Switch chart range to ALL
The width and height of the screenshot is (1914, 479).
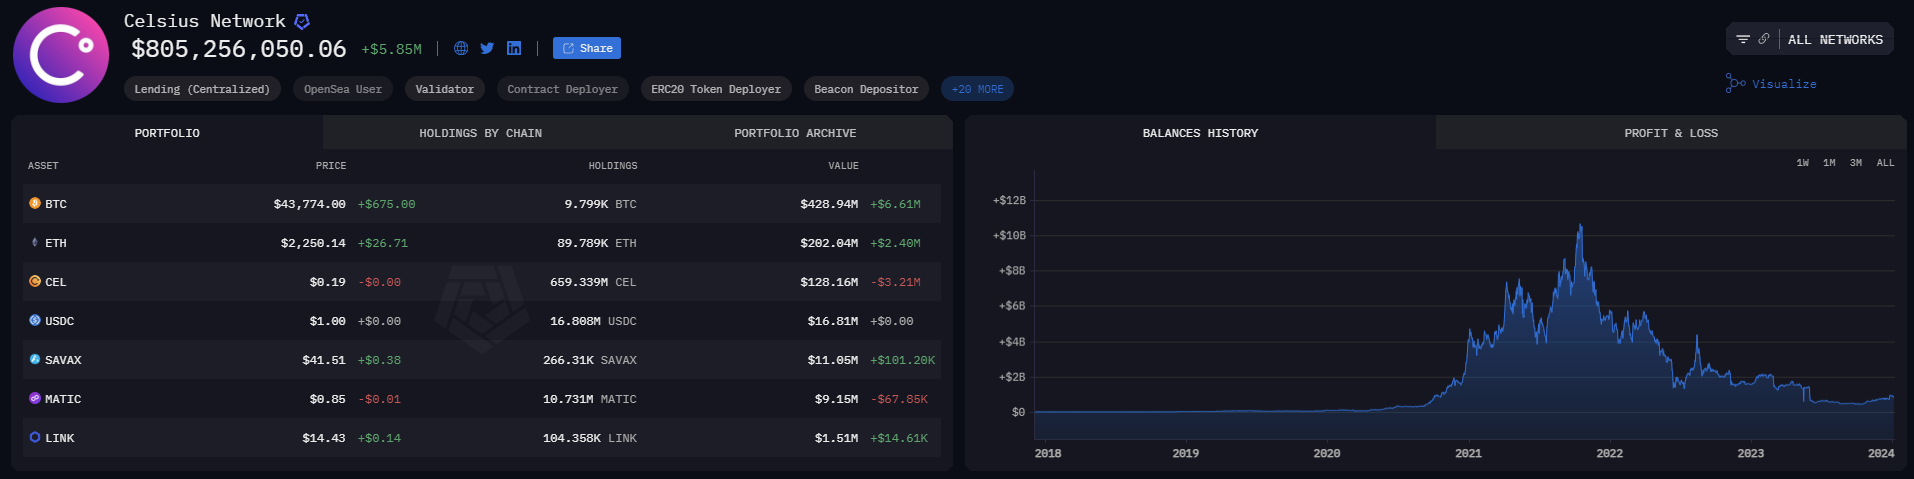(x=1885, y=163)
